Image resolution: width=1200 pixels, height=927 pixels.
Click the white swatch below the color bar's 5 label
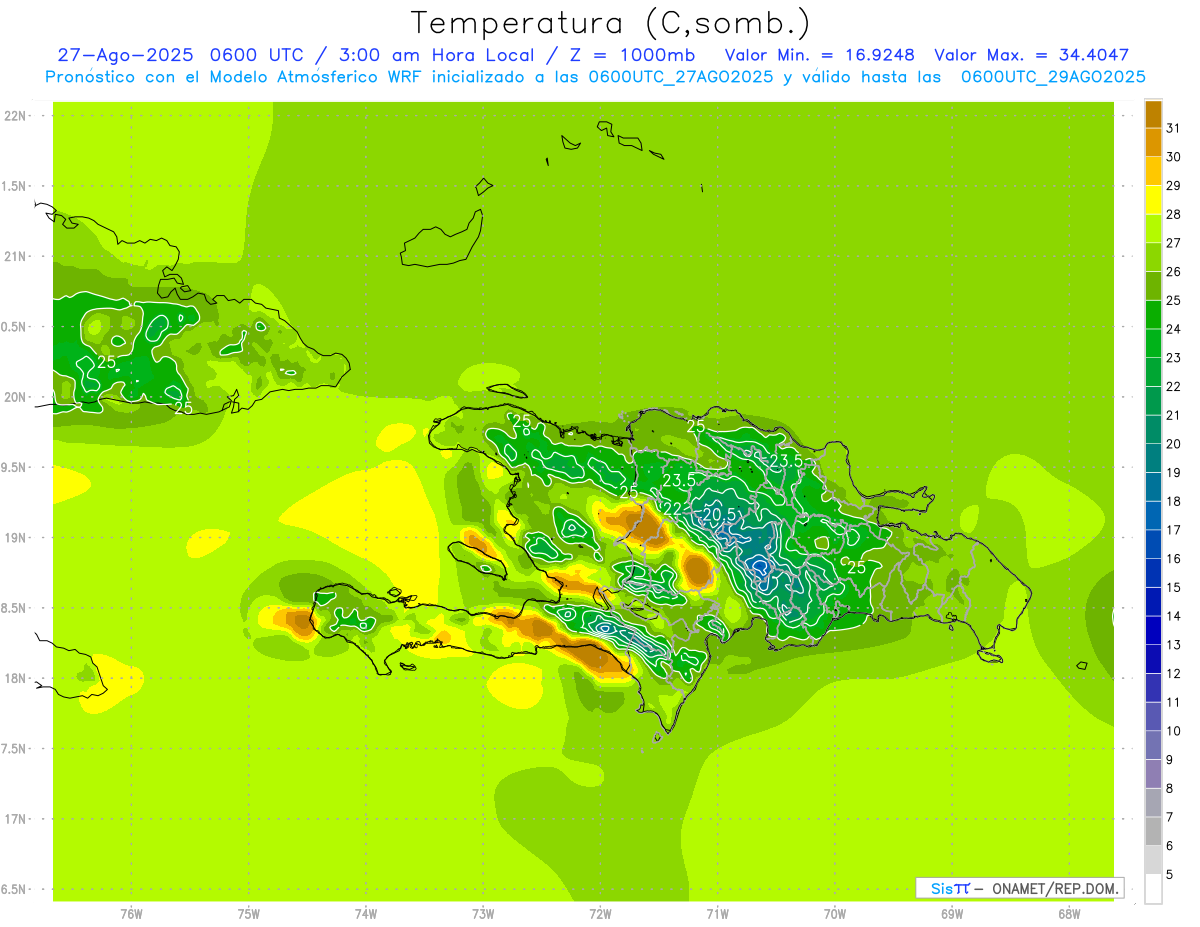pos(1153,889)
